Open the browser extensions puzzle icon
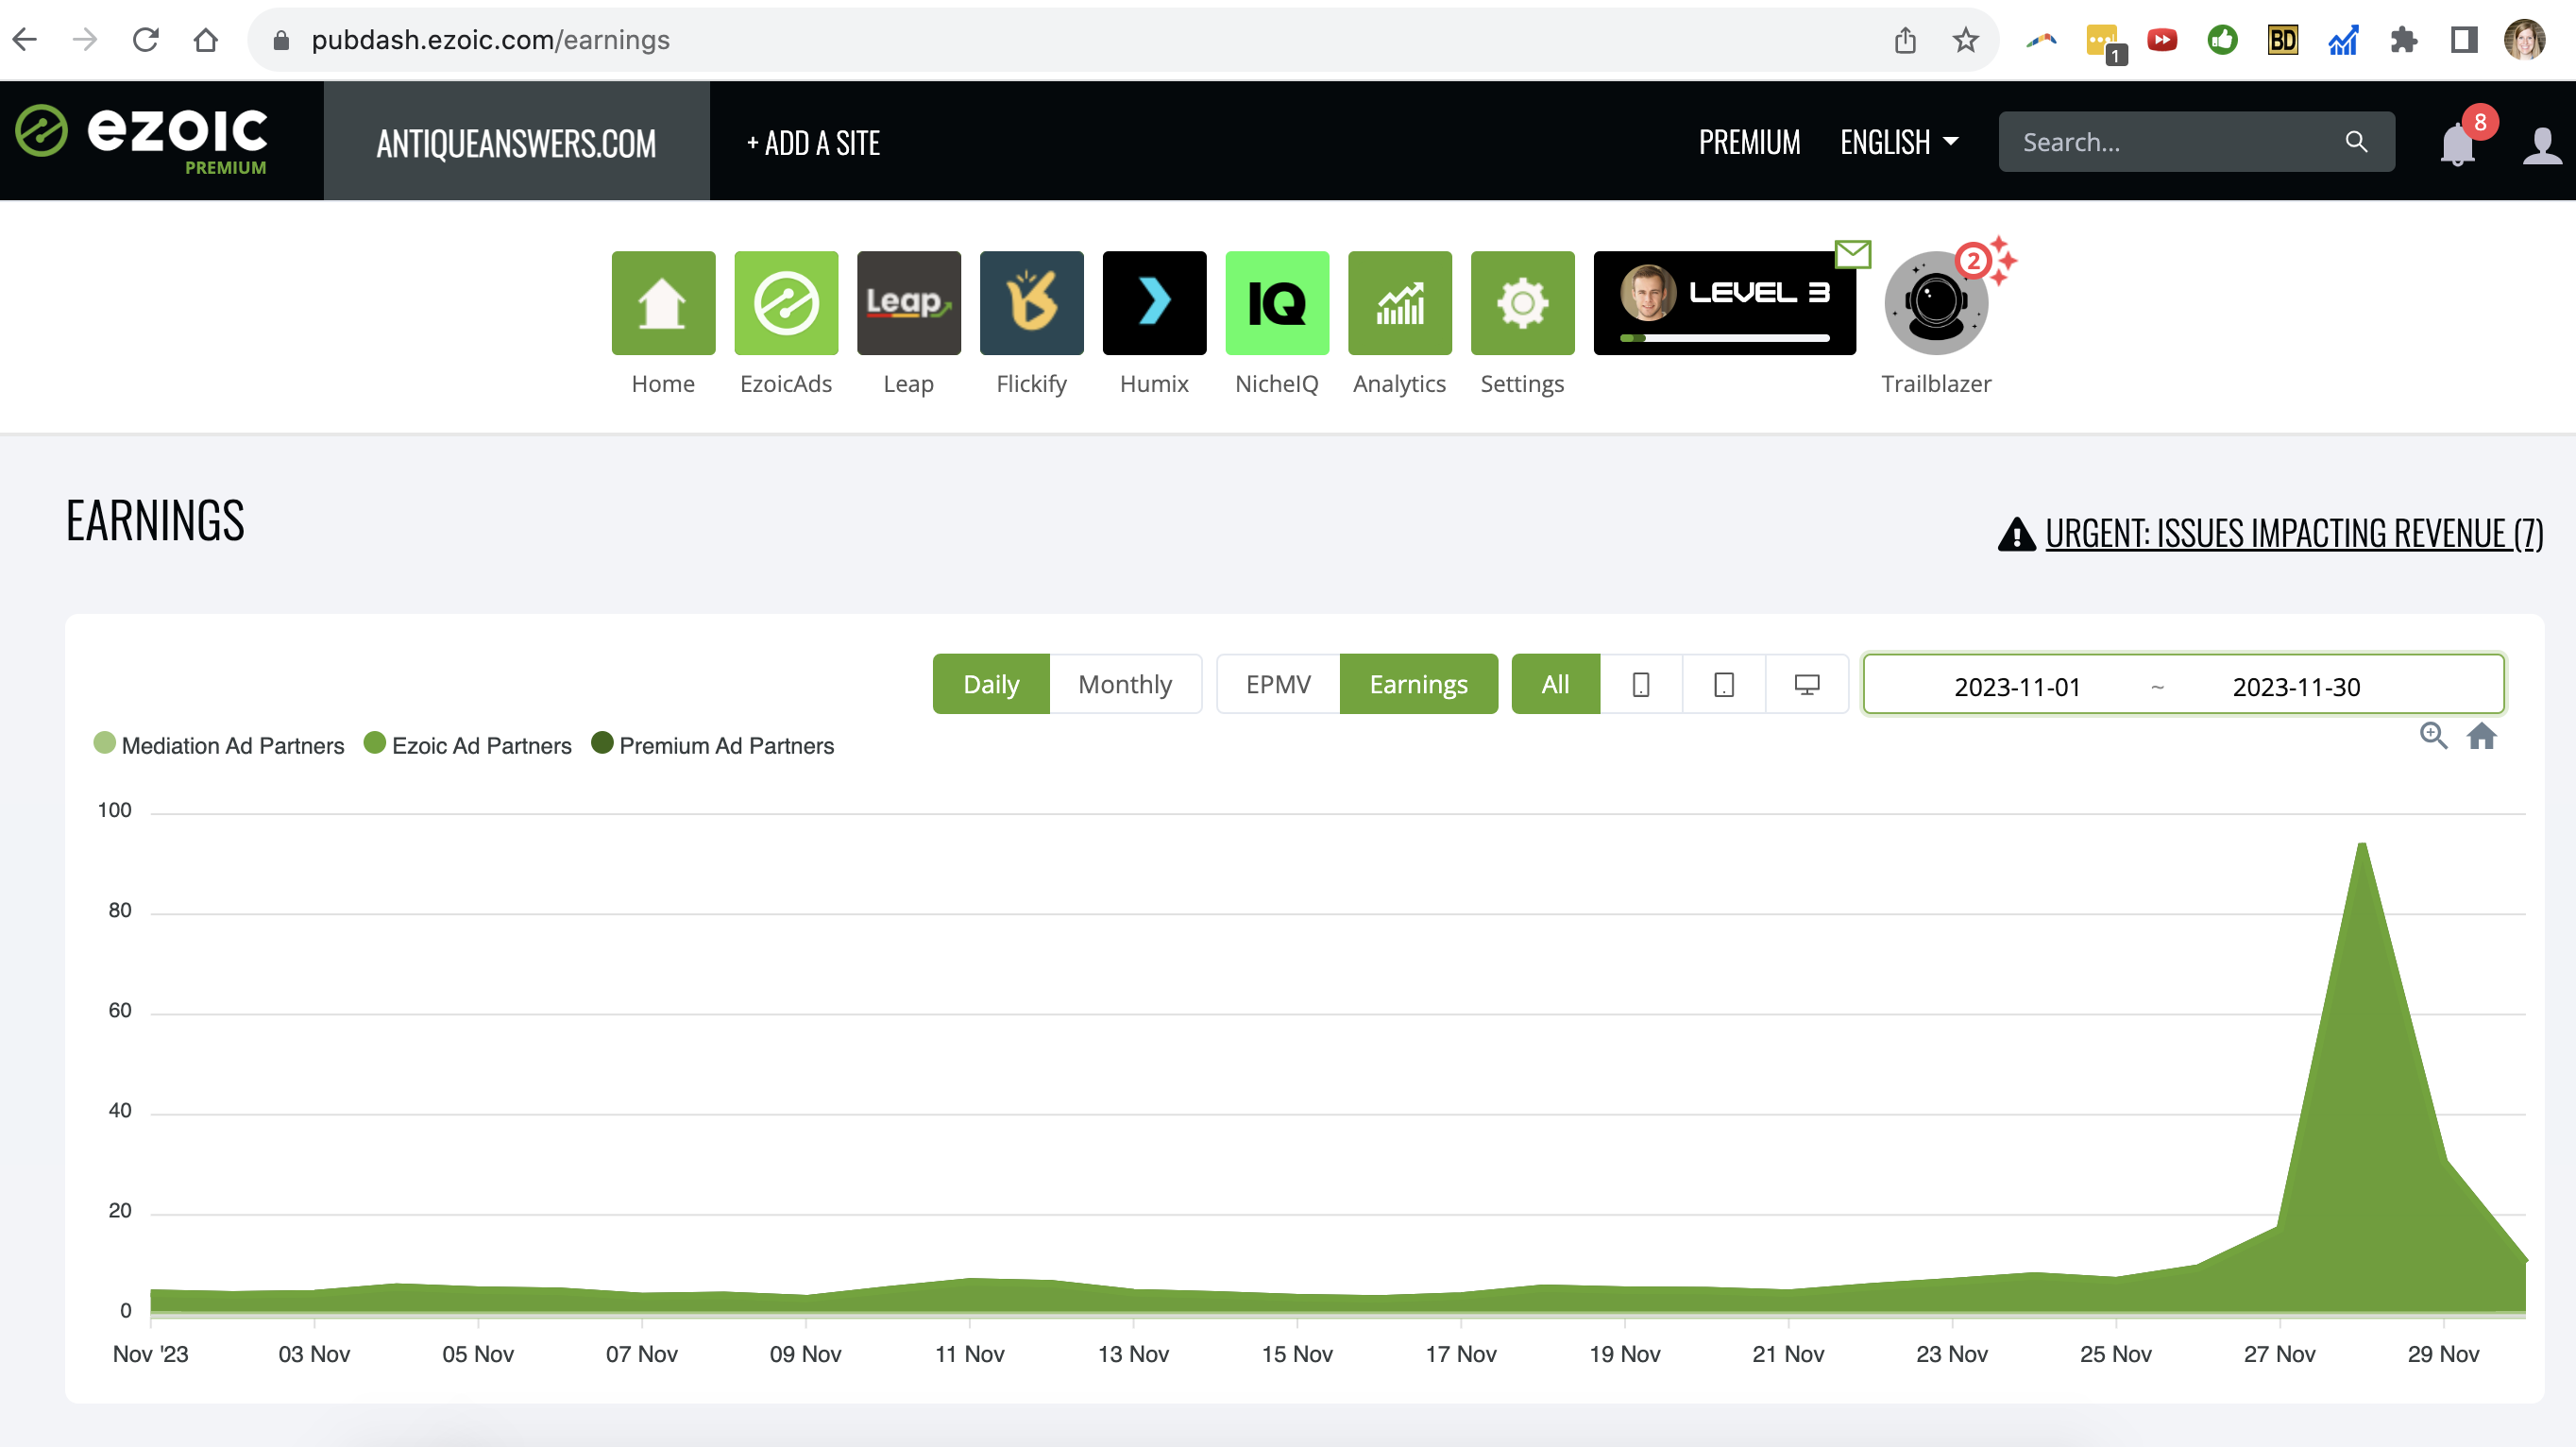This screenshot has width=2576, height=1447. (2403, 40)
